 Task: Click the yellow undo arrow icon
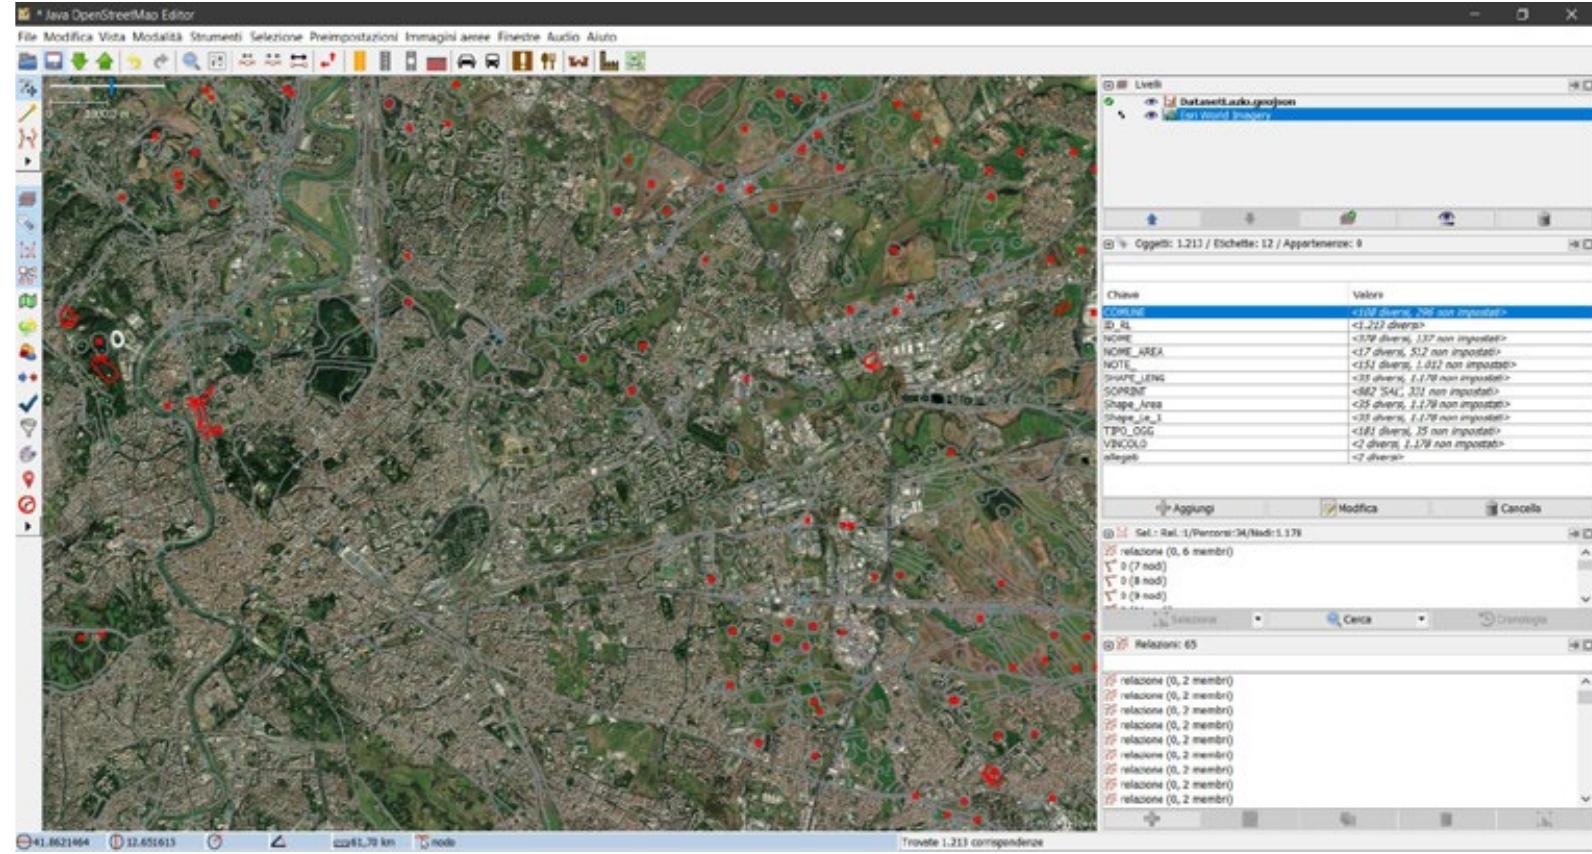pyautogui.click(x=134, y=61)
